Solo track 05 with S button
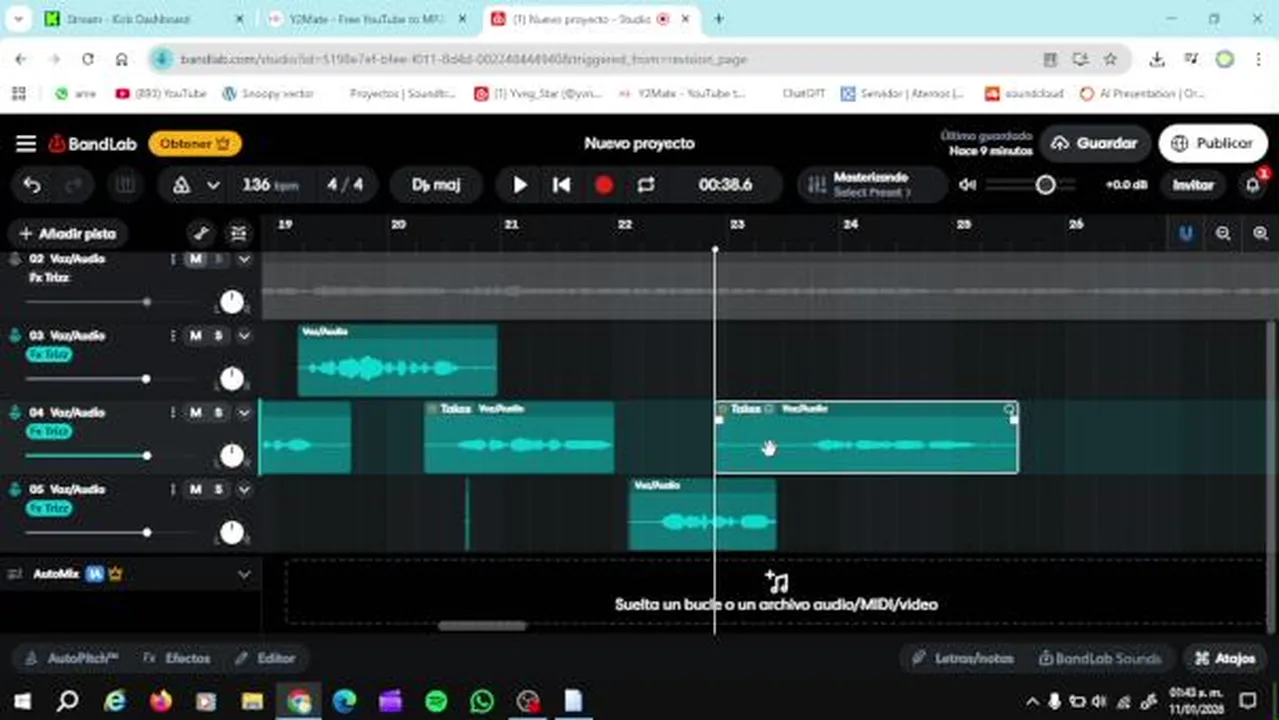The width and height of the screenshot is (1279, 720). pos(219,489)
